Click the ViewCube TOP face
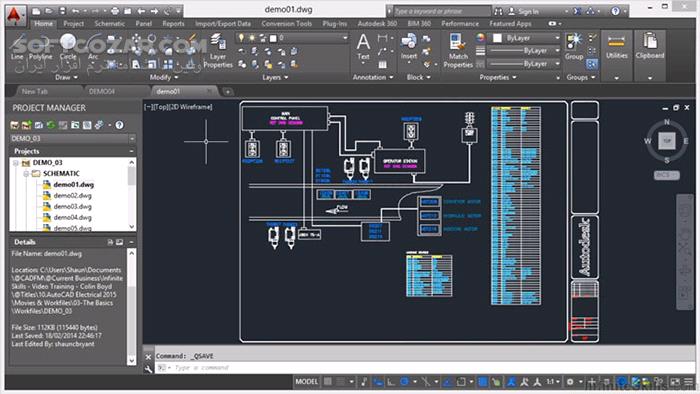This screenshot has width=700, height=394. tap(667, 141)
